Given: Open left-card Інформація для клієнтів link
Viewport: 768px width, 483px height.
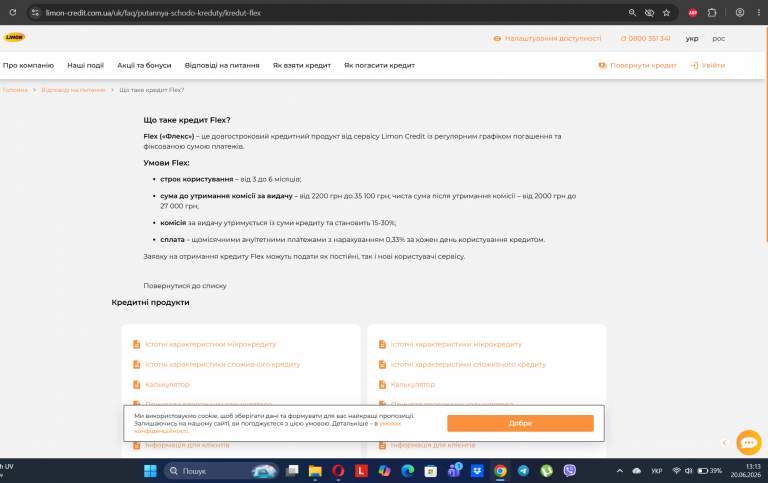Looking at the screenshot, I should click(x=187, y=445).
